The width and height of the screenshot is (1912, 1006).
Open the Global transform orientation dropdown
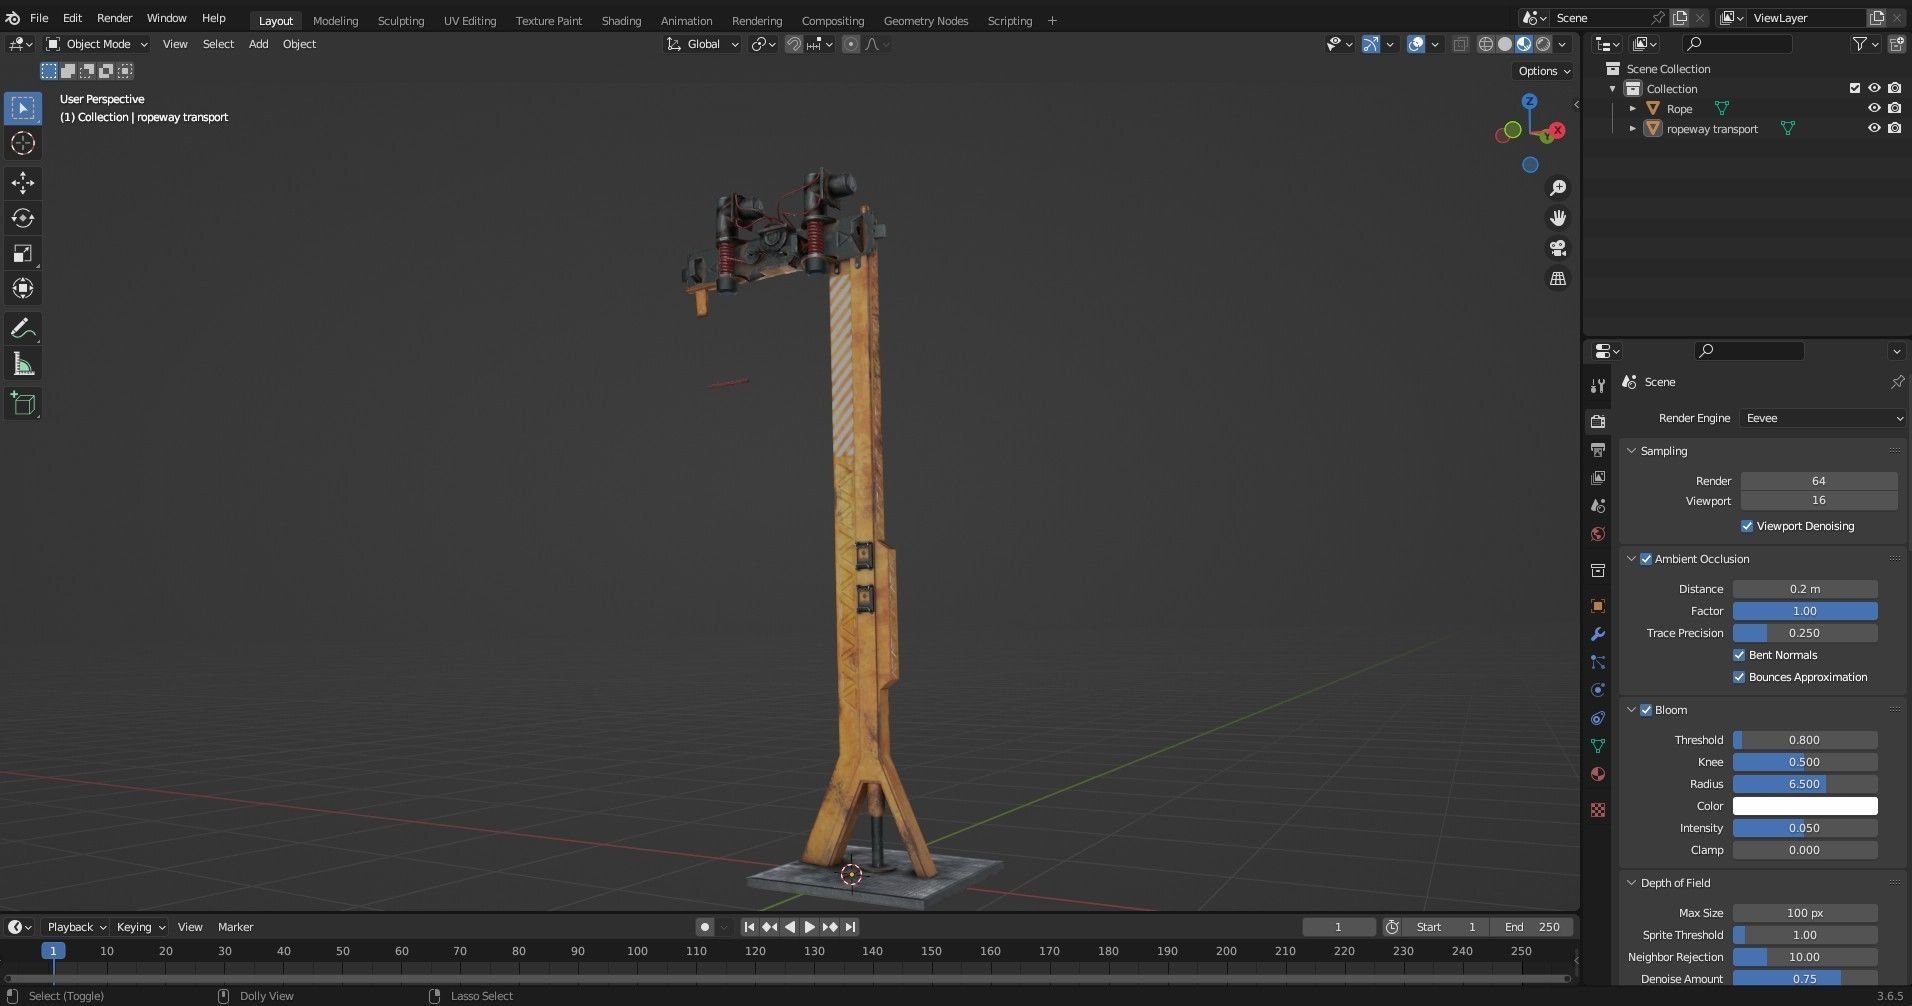click(x=703, y=44)
